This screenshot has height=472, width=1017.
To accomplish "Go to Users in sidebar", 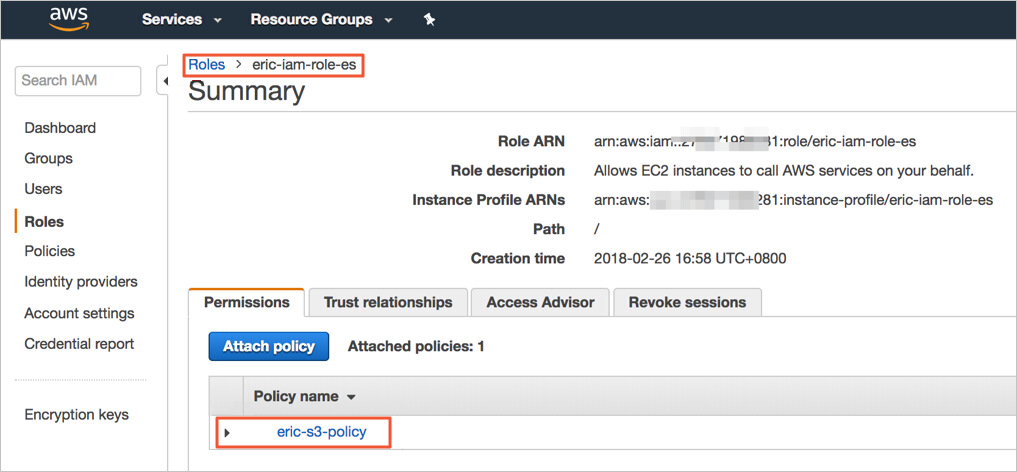I will tap(43, 189).
